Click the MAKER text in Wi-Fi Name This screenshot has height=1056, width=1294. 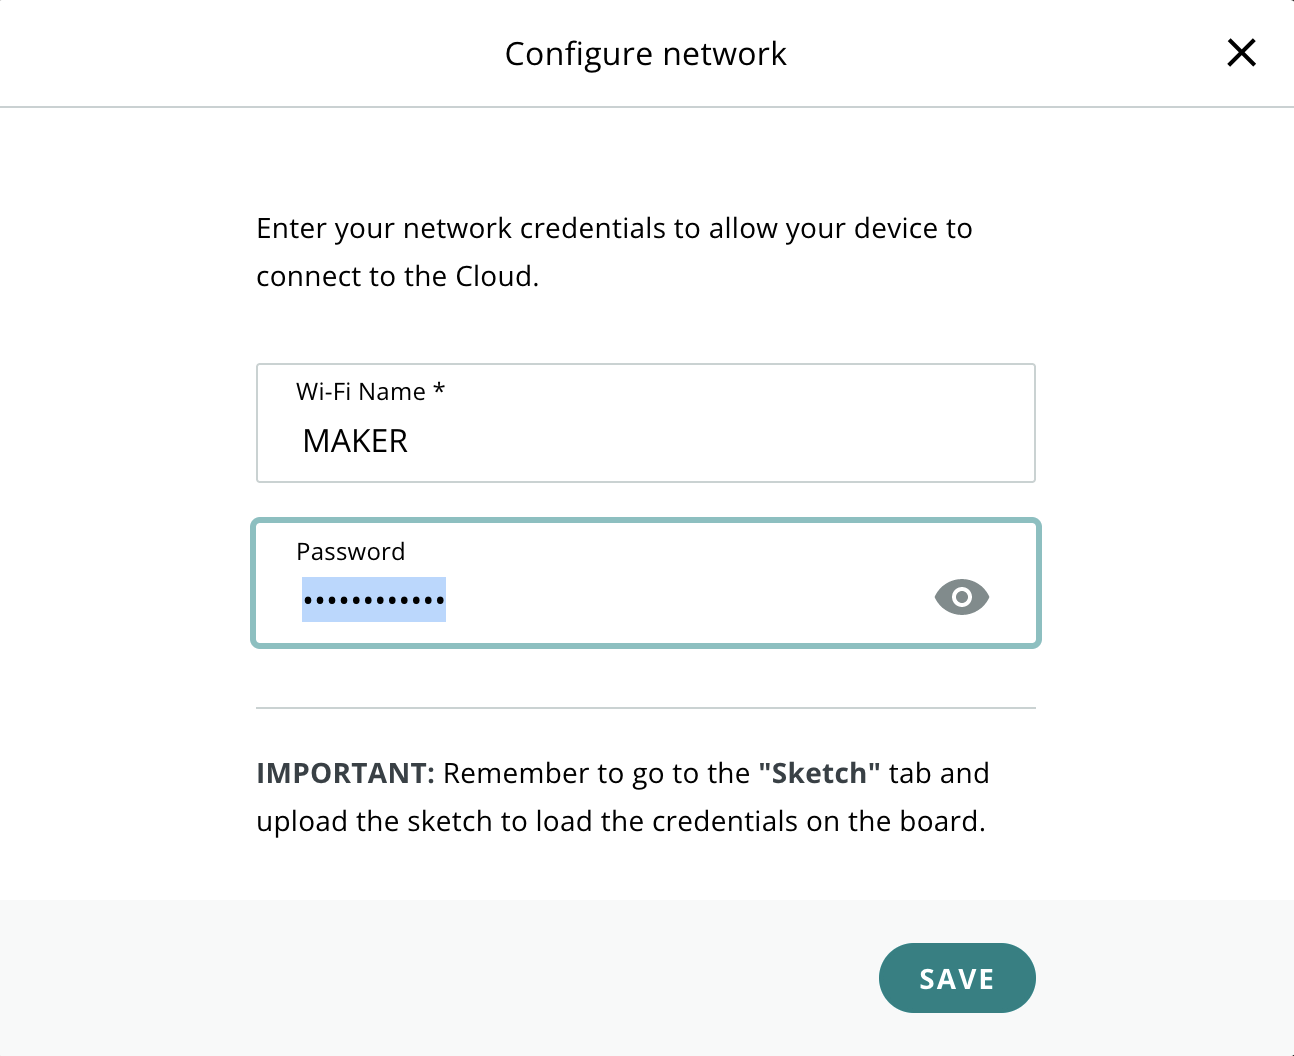355,441
